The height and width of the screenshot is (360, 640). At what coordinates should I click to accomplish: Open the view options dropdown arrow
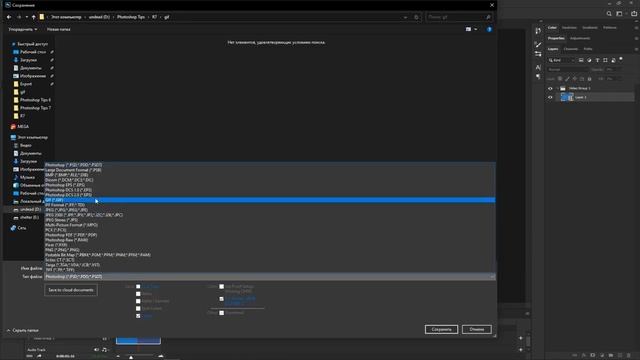476,29
